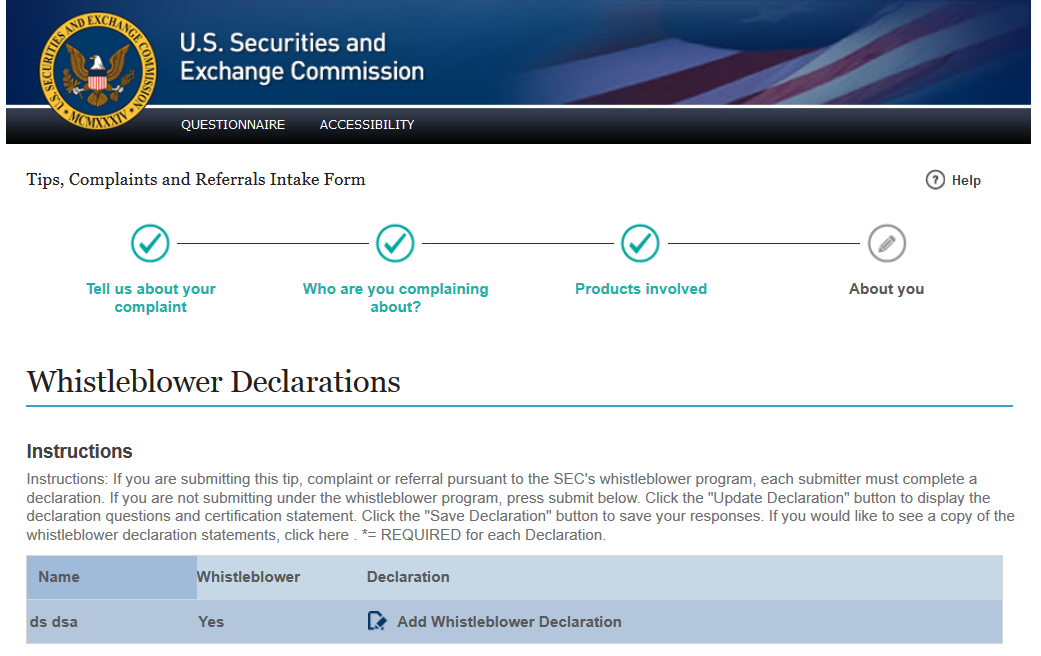Open the Help link text
This screenshot has width=1041, height=656.
pyautogui.click(x=966, y=181)
